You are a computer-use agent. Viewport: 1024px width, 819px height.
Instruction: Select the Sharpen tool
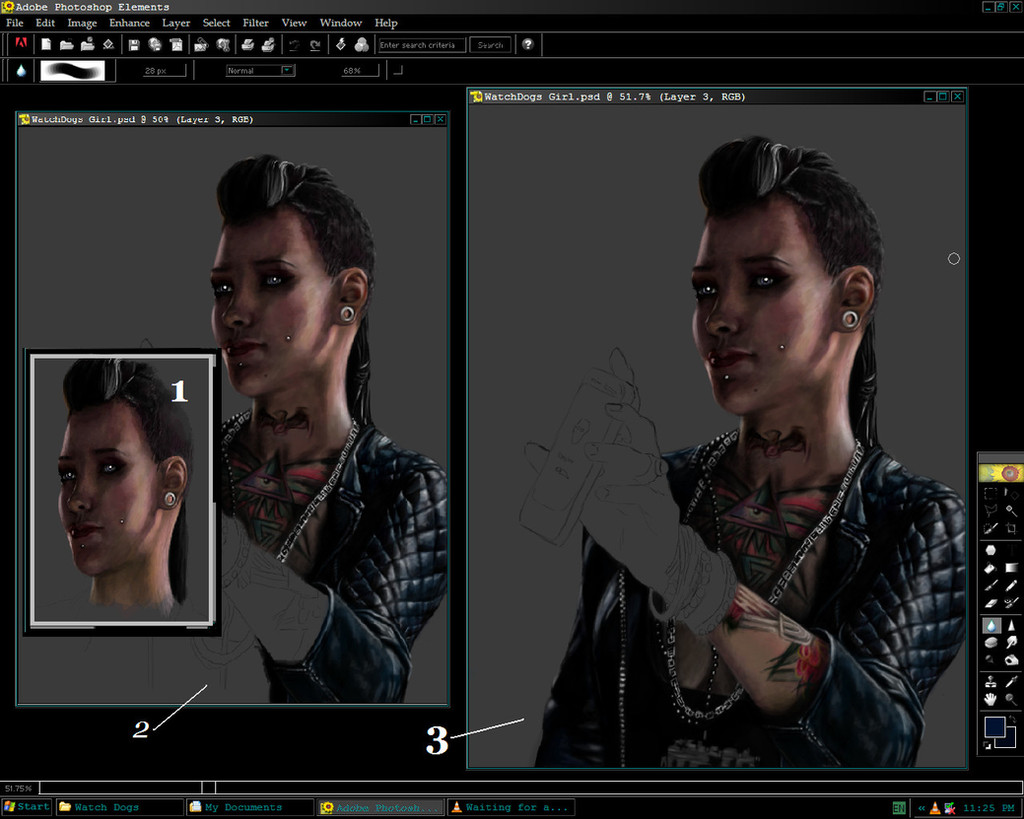coord(1011,626)
